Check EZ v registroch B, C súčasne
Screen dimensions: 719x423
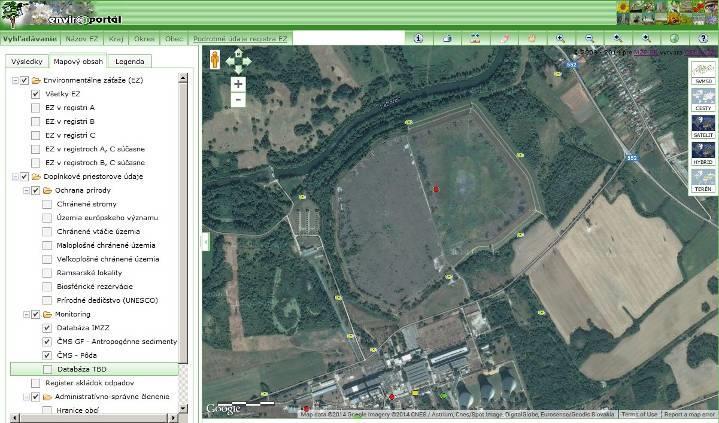coord(35,162)
